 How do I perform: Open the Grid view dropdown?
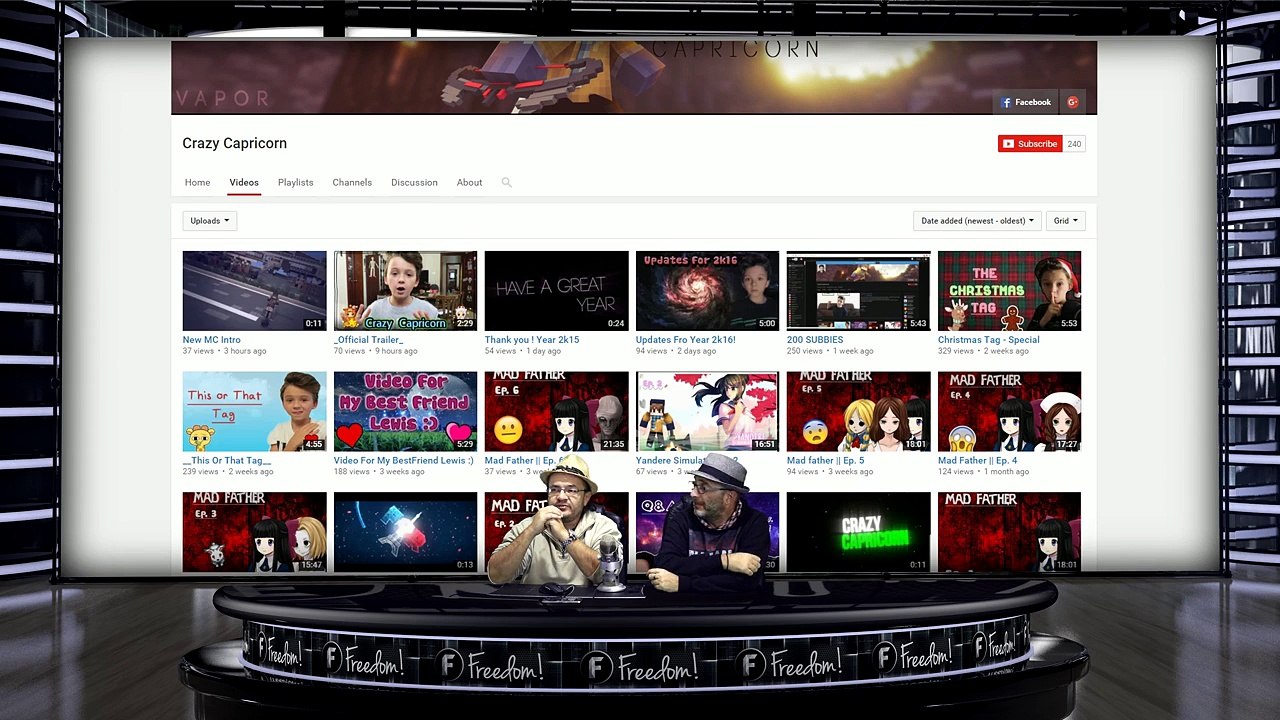1065,221
